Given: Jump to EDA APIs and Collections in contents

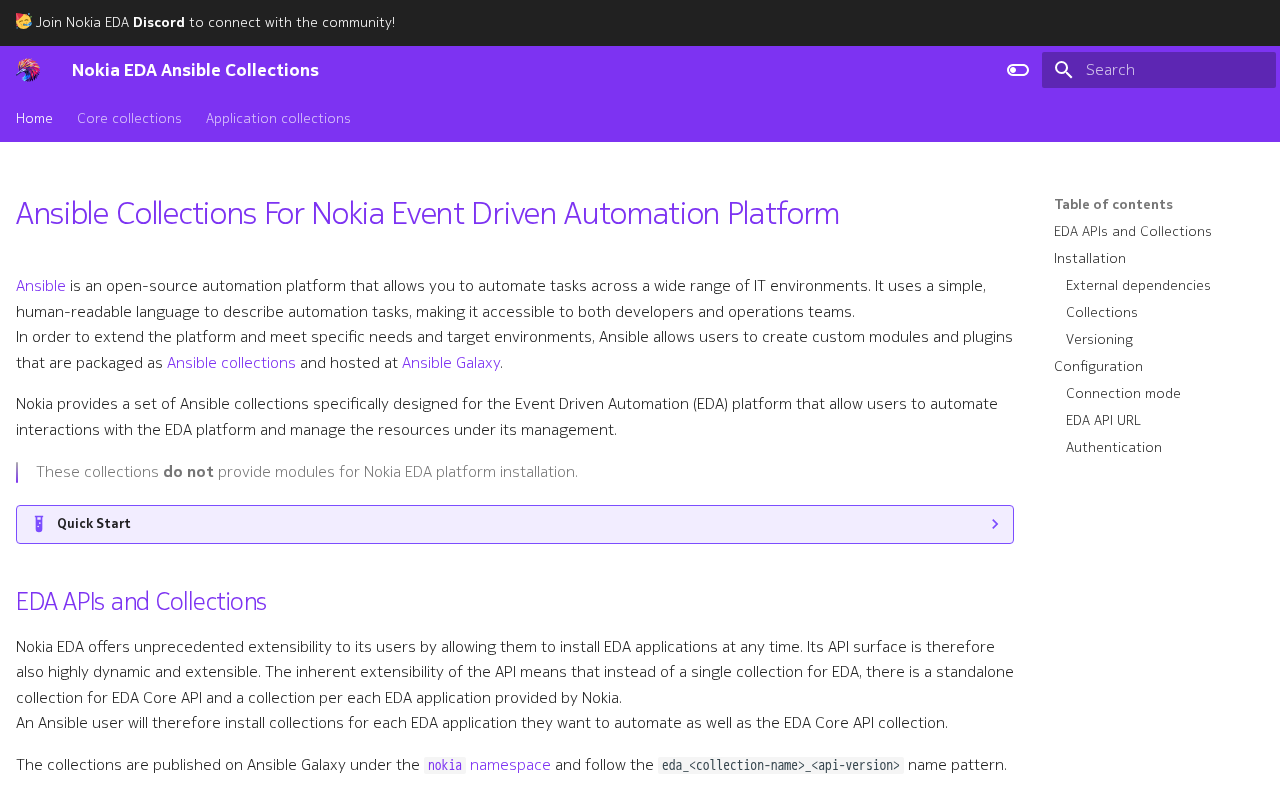Looking at the screenshot, I should click(1132, 231).
